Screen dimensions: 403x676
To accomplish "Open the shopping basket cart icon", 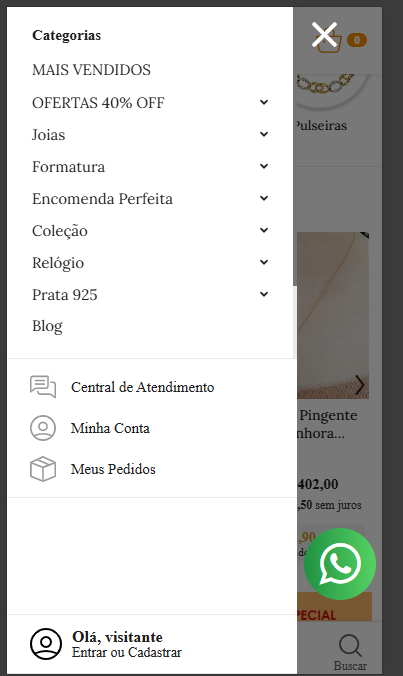I will (x=330, y=42).
